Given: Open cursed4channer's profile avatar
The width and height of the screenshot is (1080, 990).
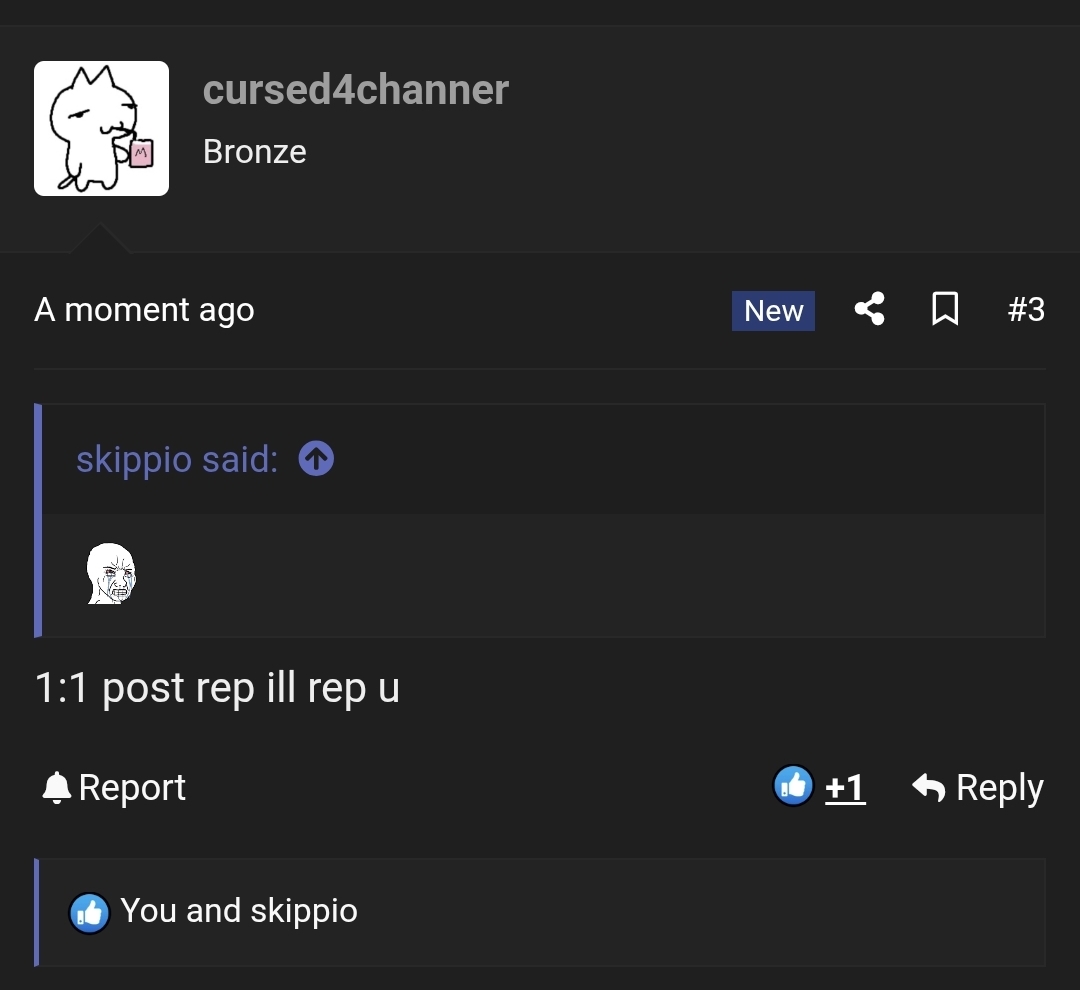Looking at the screenshot, I should coord(101,128).
